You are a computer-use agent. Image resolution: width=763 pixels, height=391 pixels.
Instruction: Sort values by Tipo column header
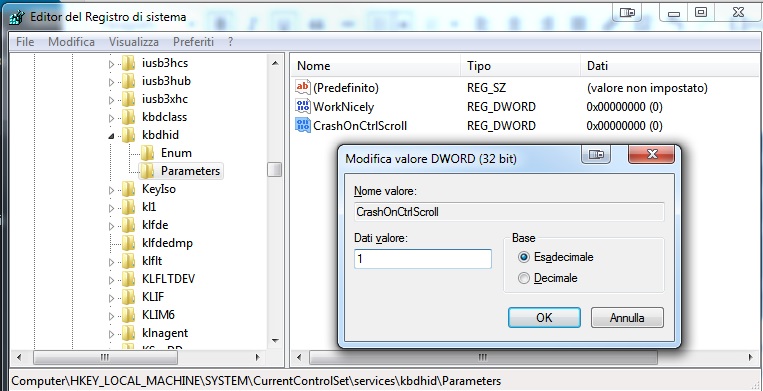coord(521,66)
